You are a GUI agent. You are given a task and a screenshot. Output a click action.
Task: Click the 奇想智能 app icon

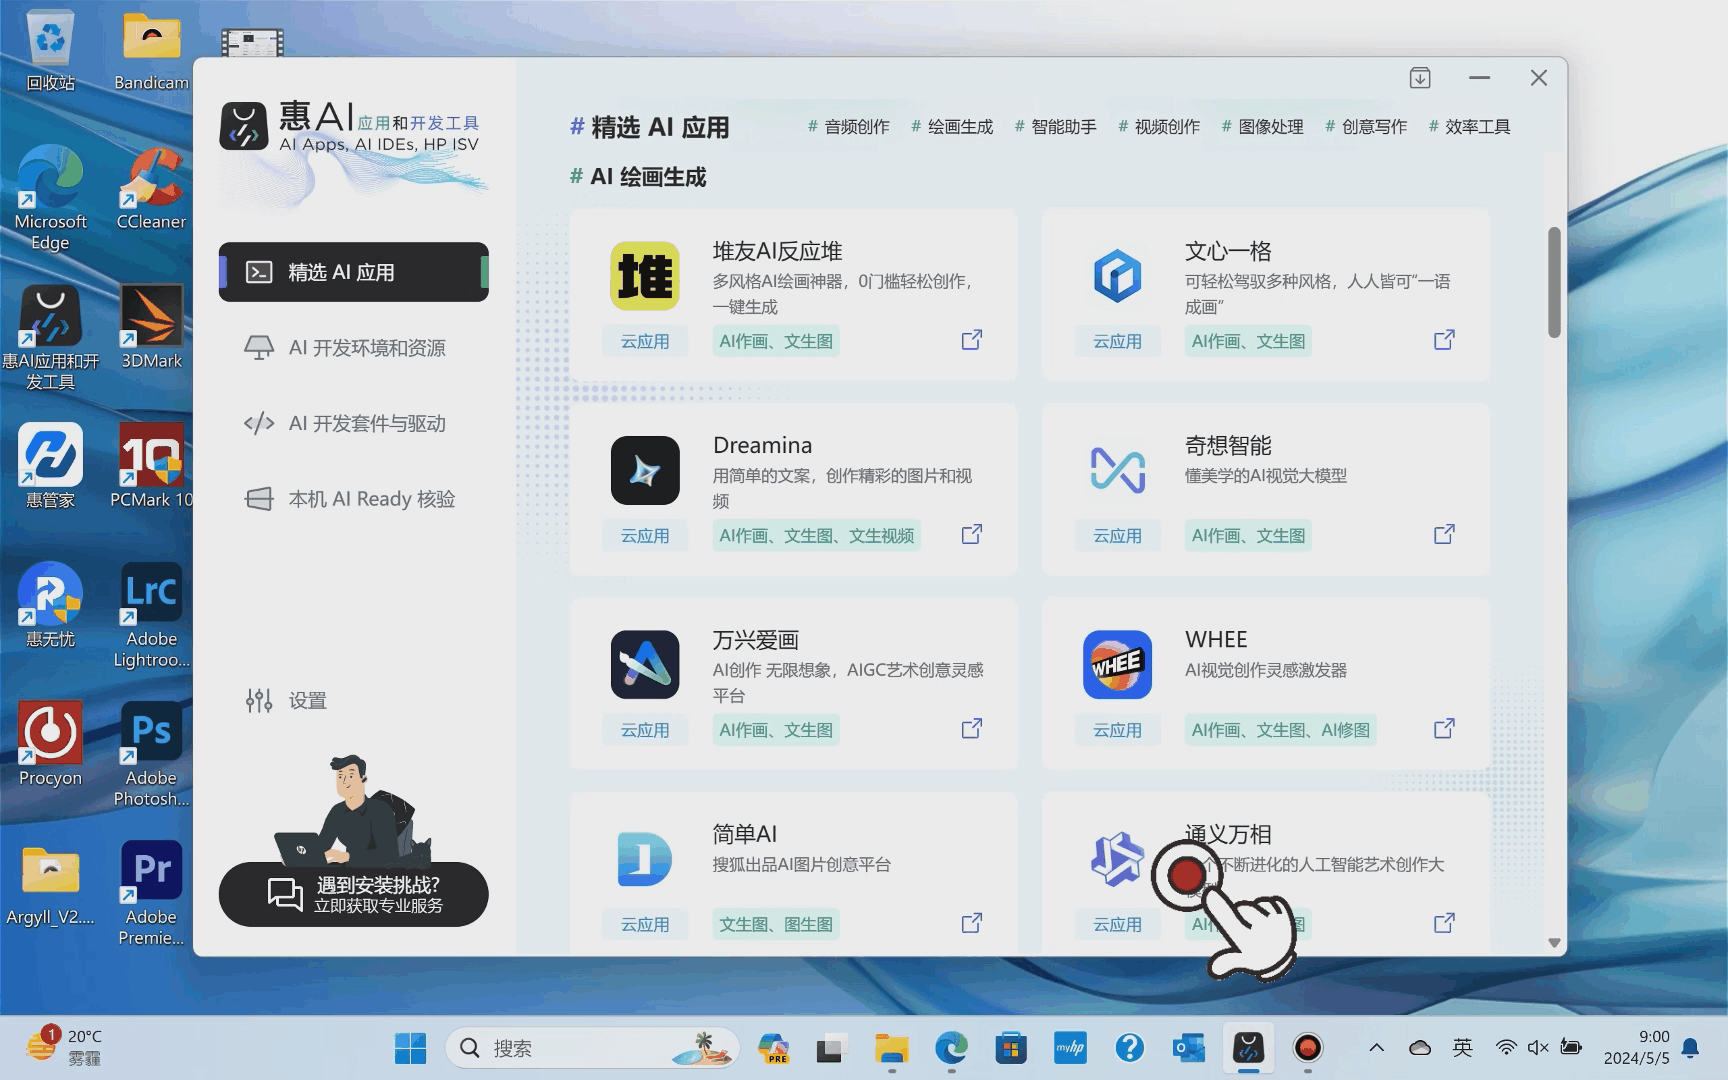1117,470
